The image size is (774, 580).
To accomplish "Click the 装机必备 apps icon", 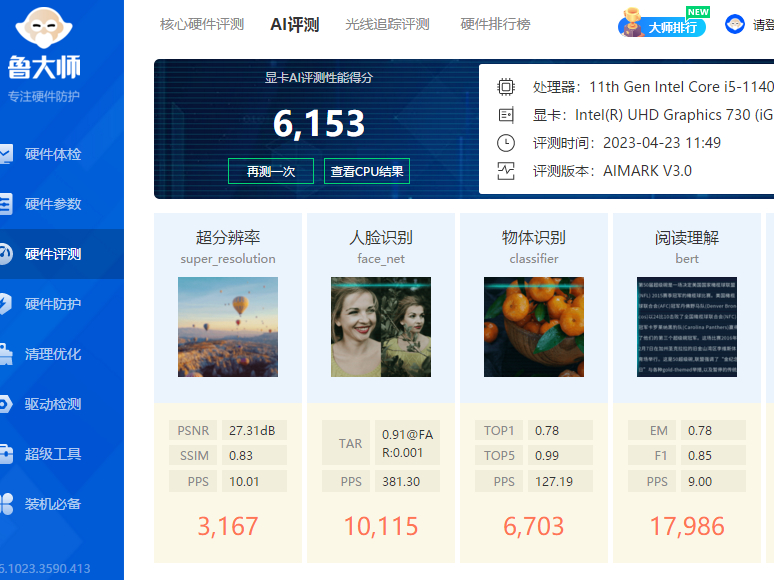I will [x=6, y=503].
